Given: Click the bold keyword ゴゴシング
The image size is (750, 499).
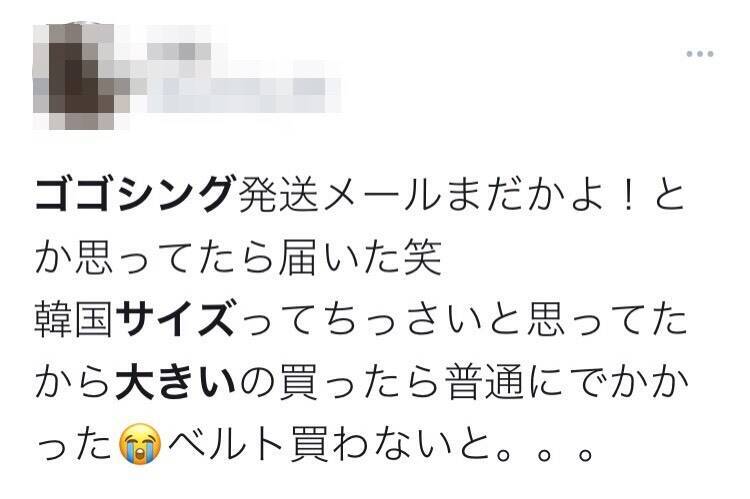Looking at the screenshot, I should click(136, 196).
